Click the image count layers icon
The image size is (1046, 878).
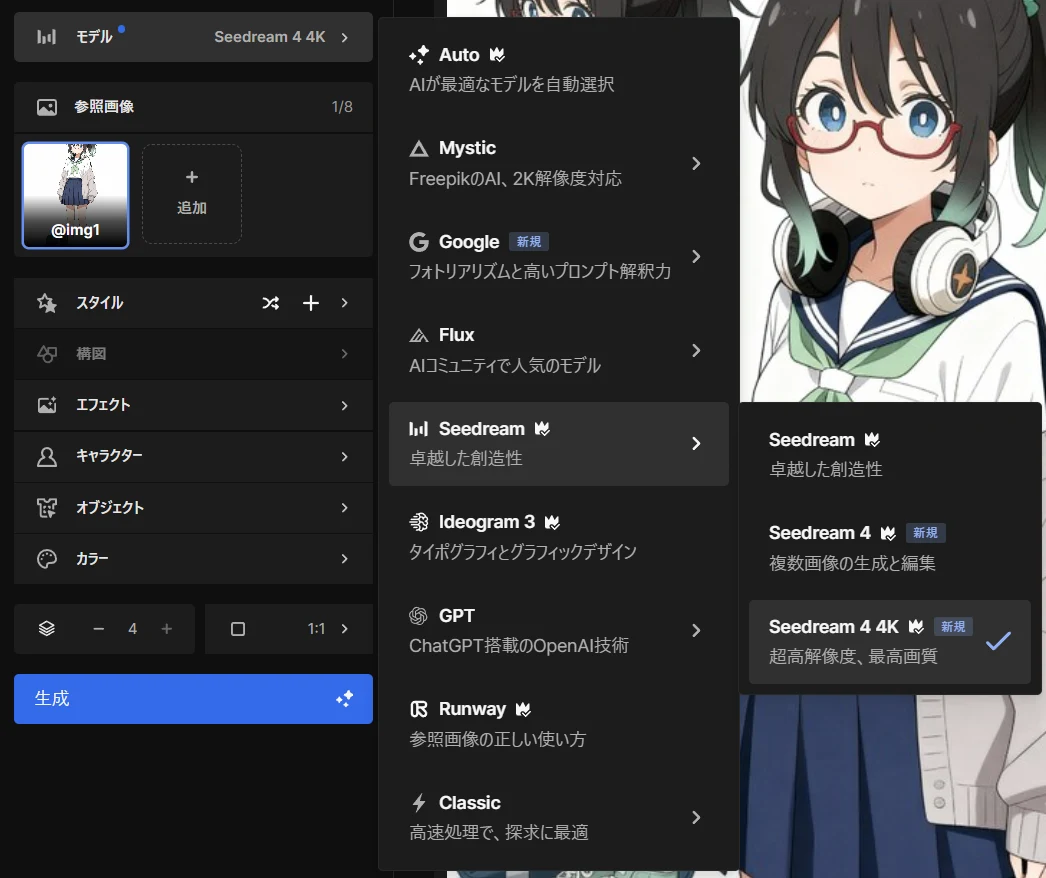[x=47, y=628]
